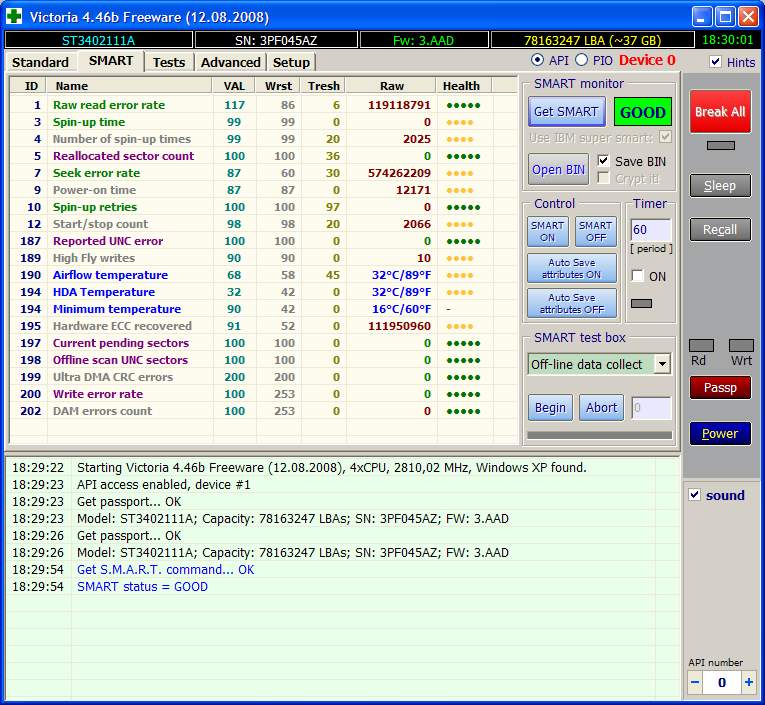Click the red Break All button
The width and height of the screenshot is (765, 705).
[x=720, y=112]
